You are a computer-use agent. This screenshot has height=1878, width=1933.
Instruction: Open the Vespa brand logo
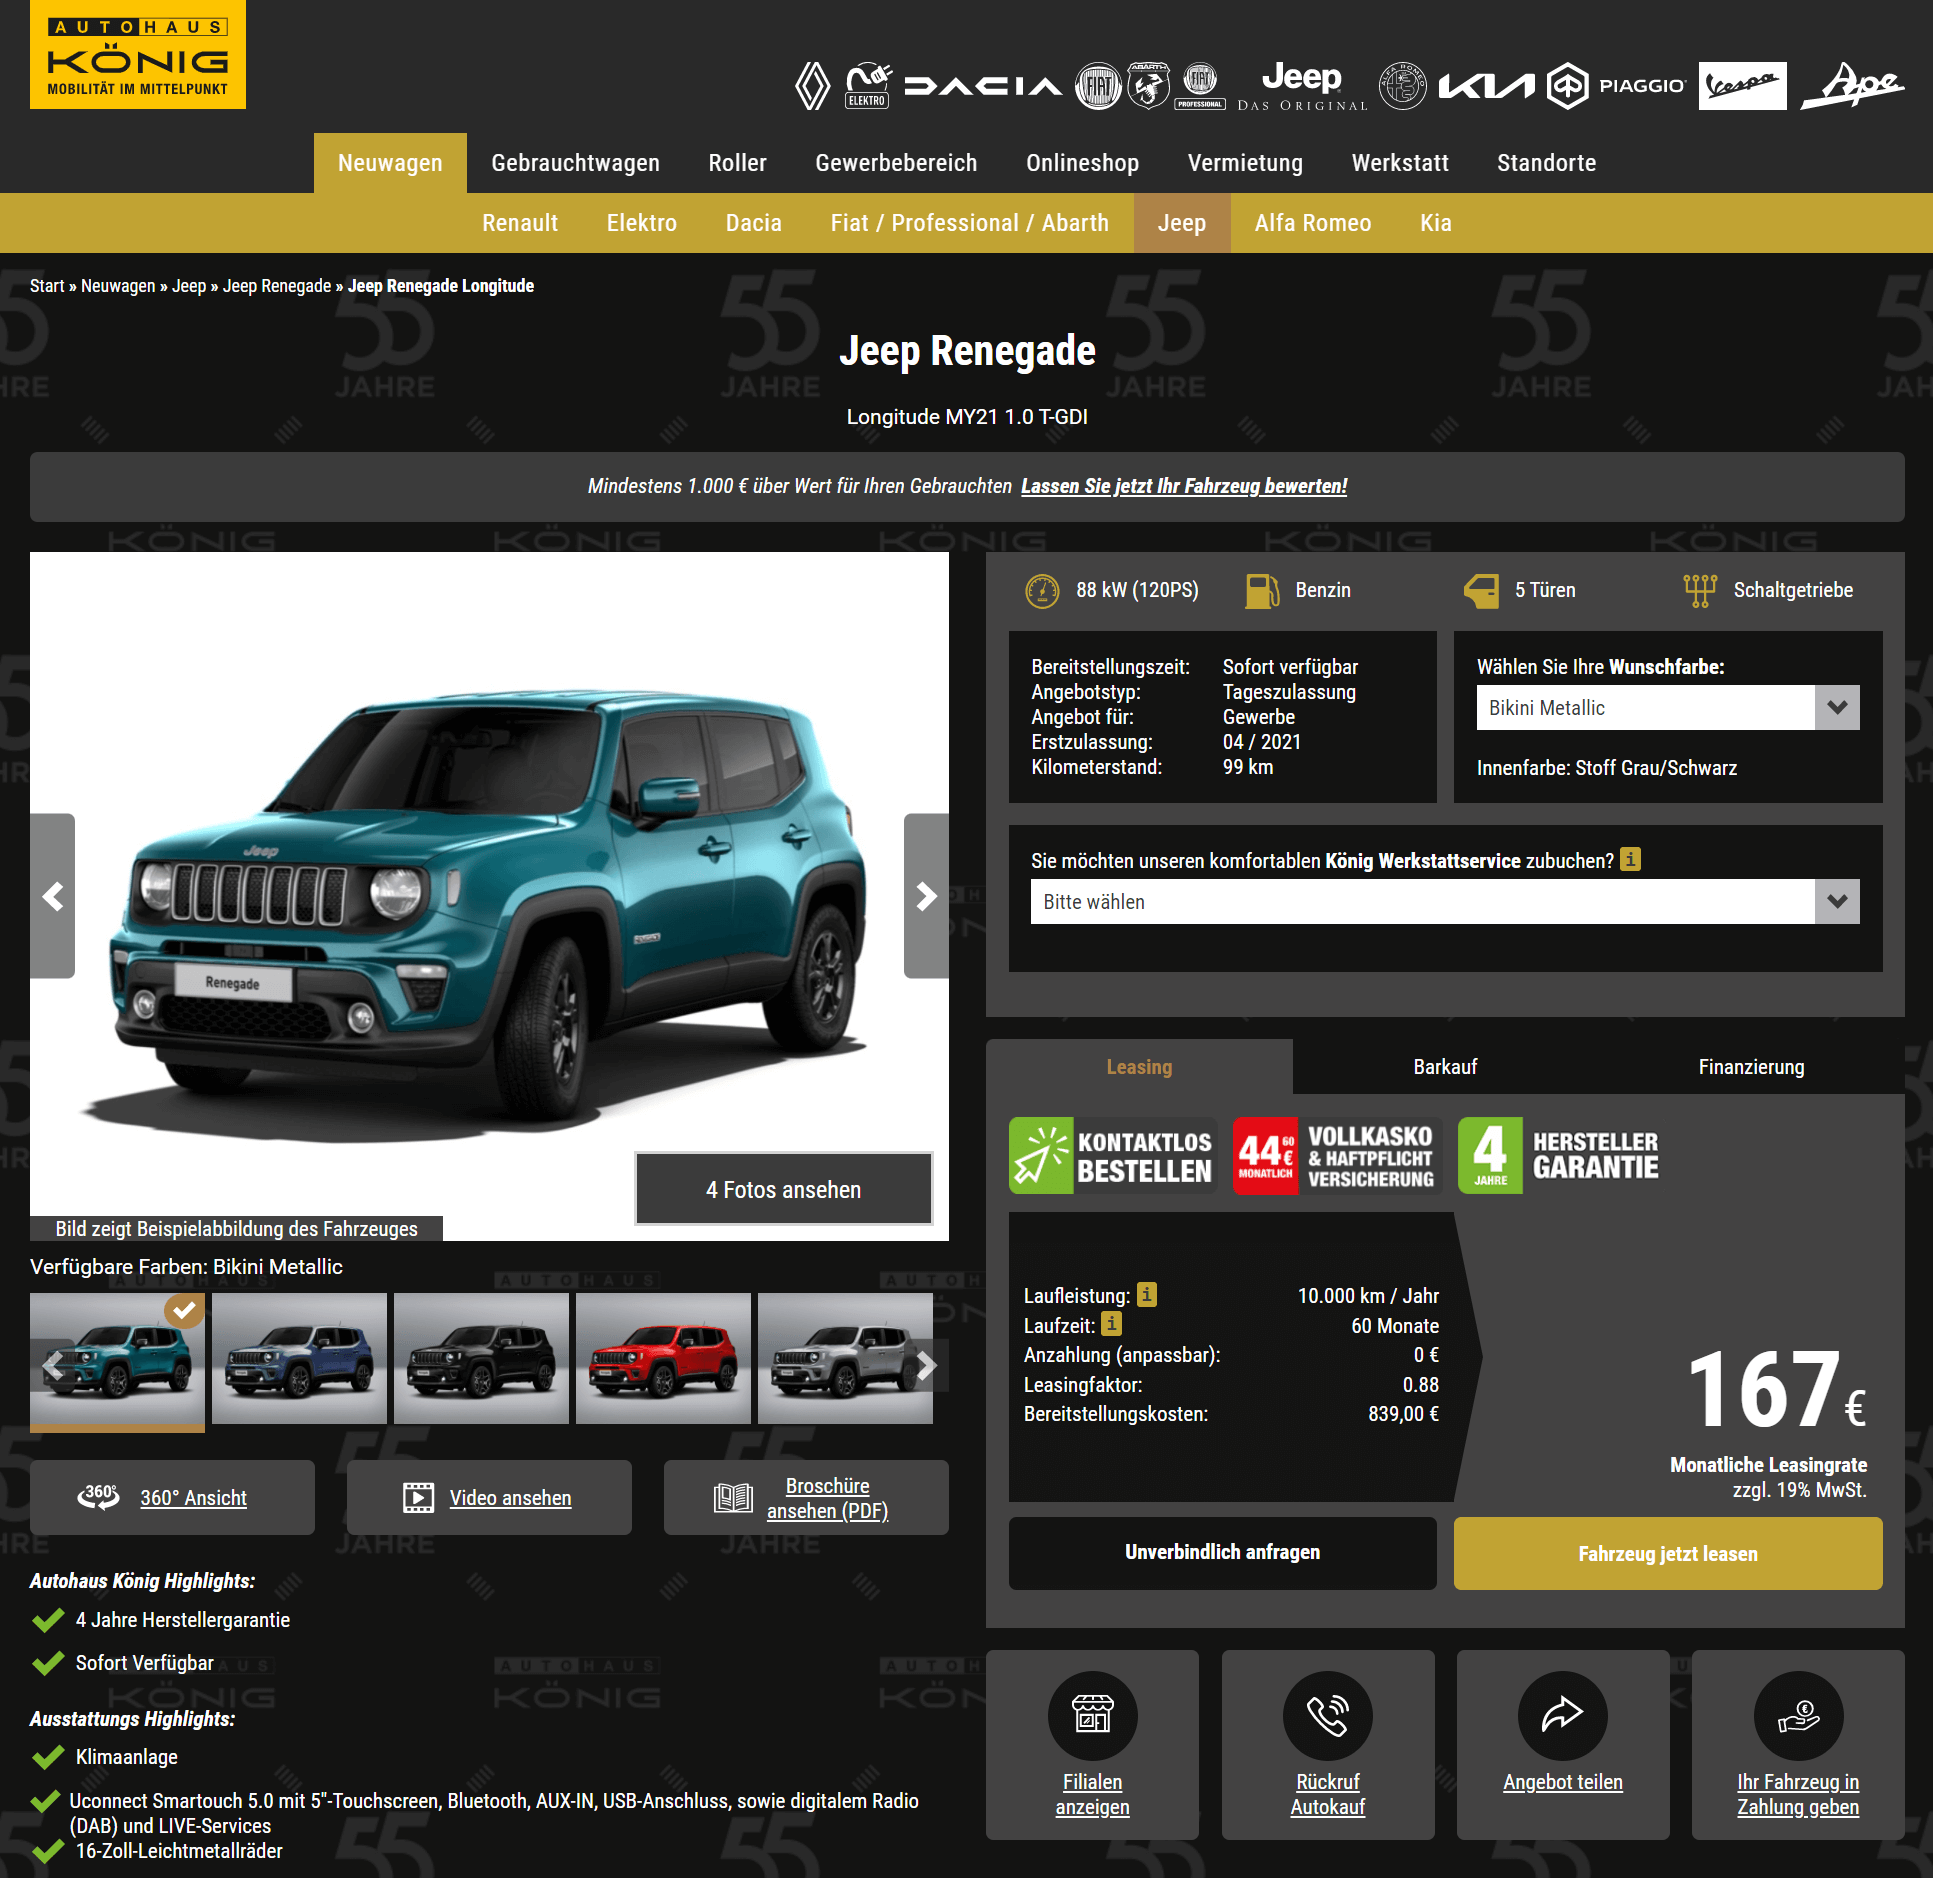pyautogui.click(x=1742, y=87)
